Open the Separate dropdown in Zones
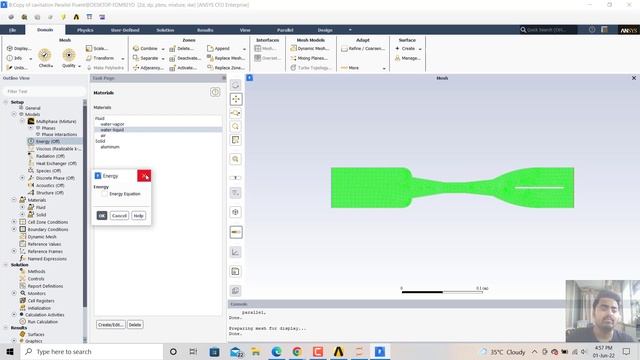Viewport: 640px width, 360px height. point(163,59)
